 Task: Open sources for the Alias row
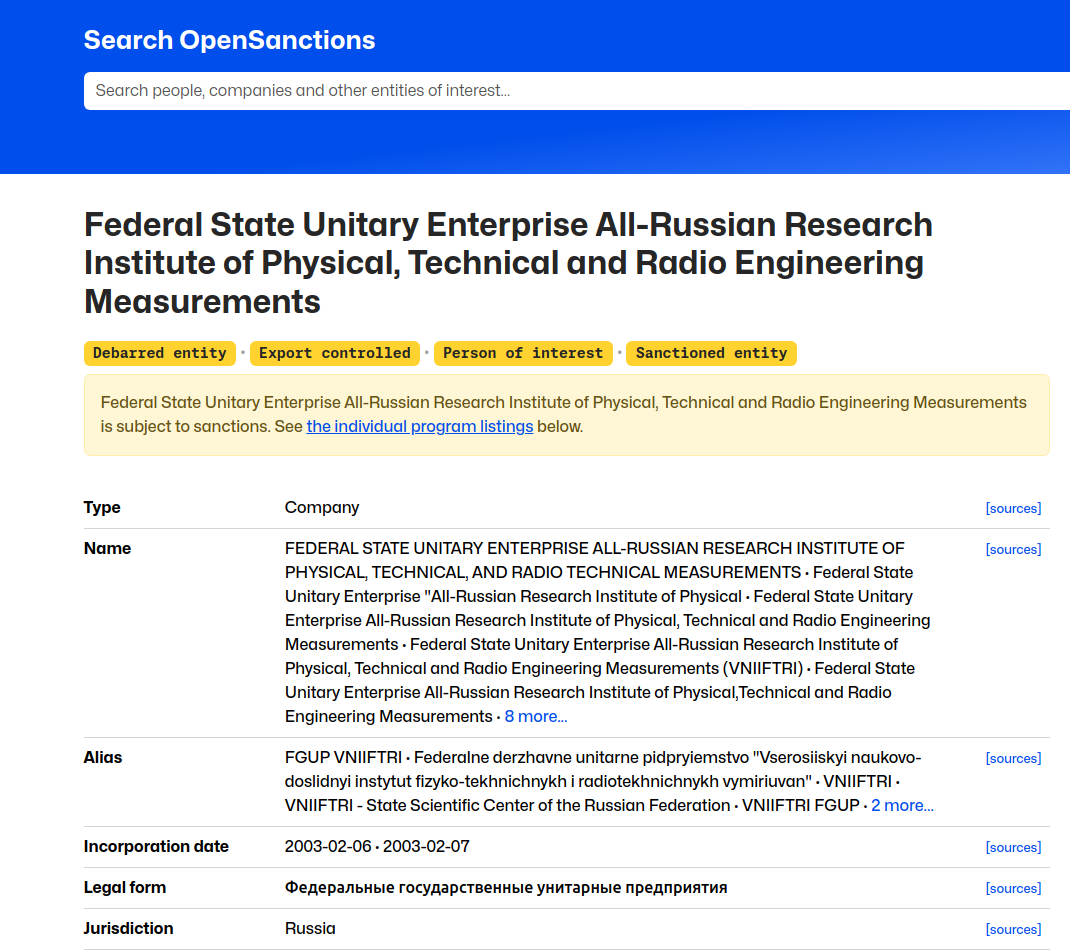[x=1013, y=758]
